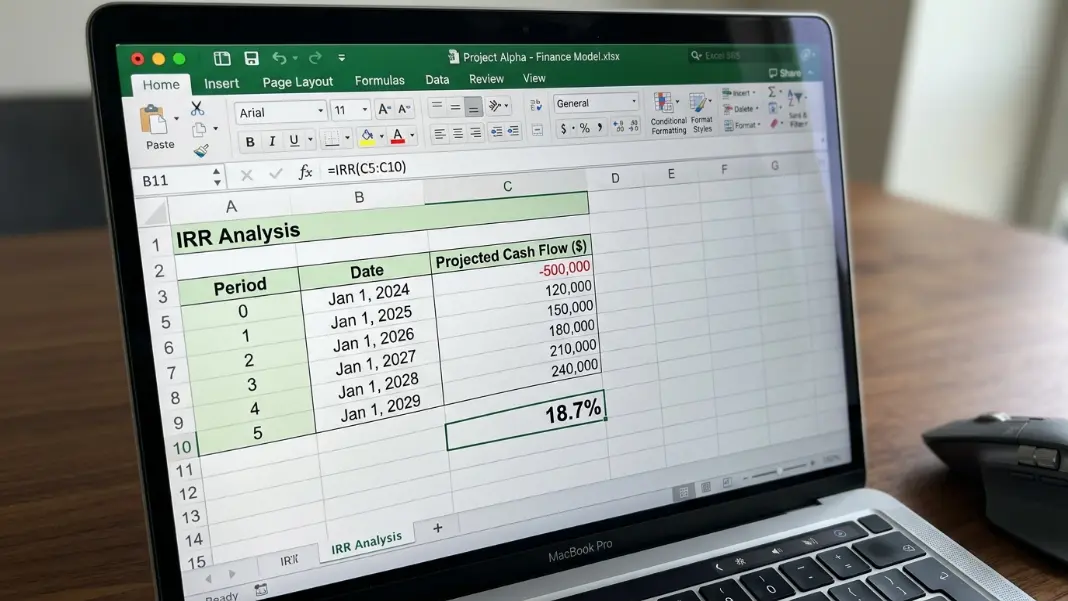The width and height of the screenshot is (1068, 601).
Task: Click the Merge cells icon
Action: (537, 130)
